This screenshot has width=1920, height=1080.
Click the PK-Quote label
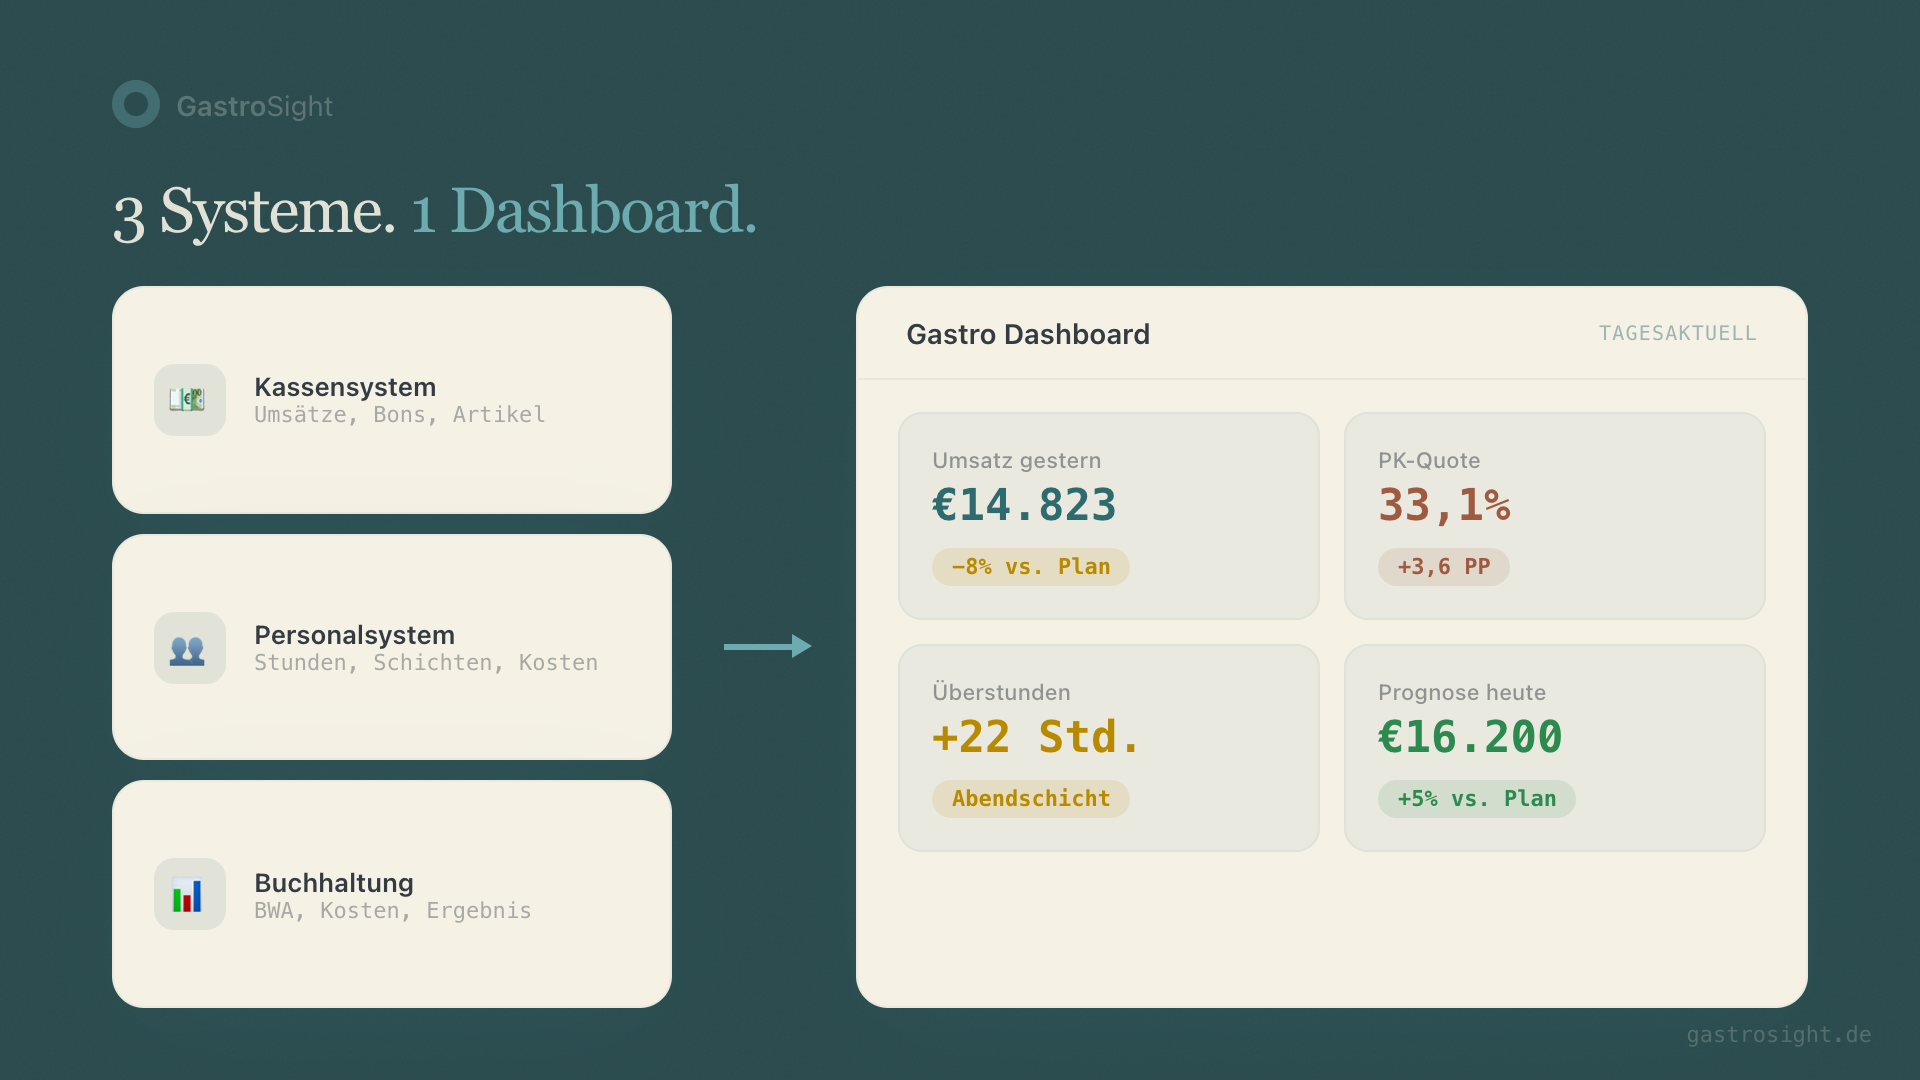click(x=1429, y=461)
